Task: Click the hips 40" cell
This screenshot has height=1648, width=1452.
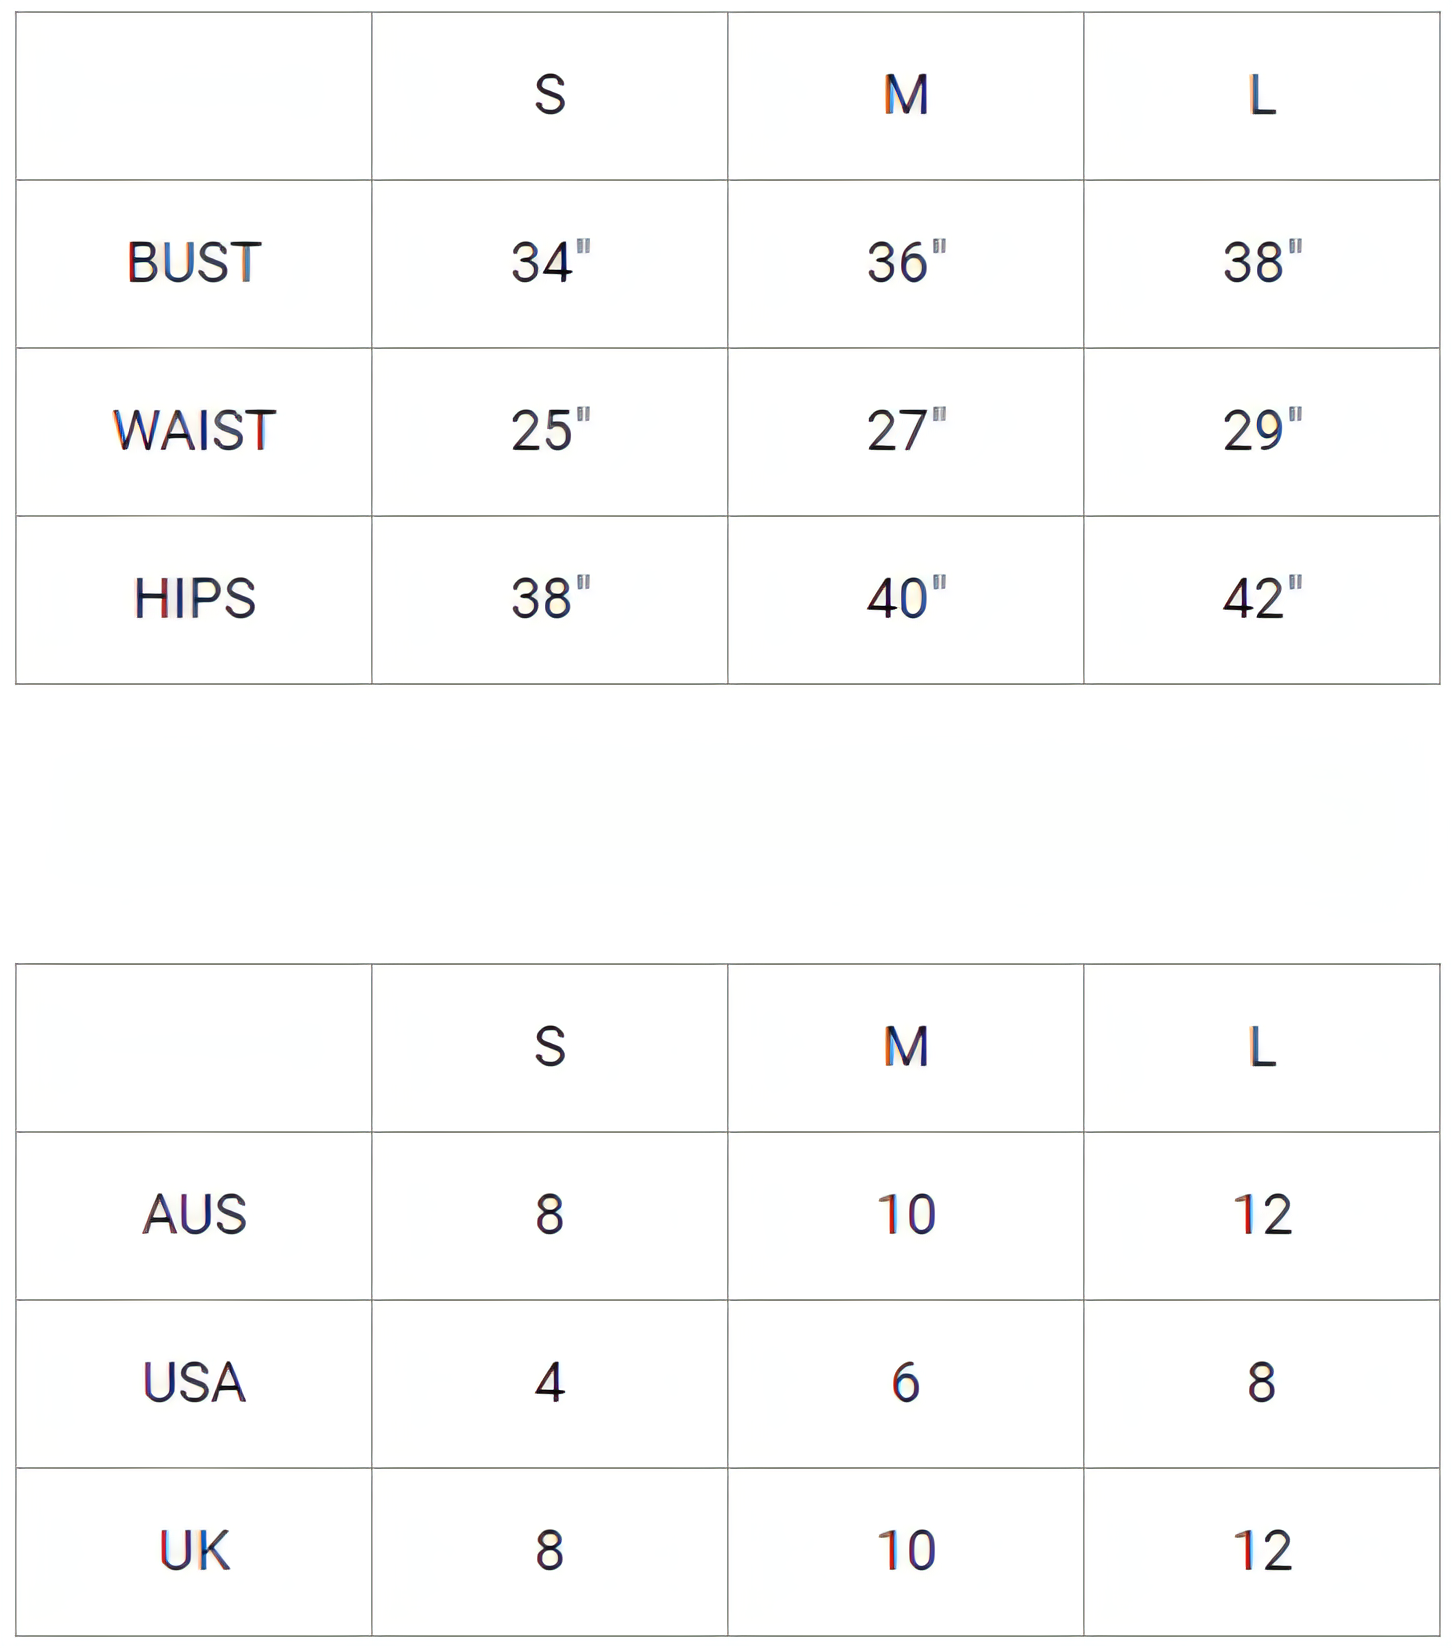Action: 905,599
